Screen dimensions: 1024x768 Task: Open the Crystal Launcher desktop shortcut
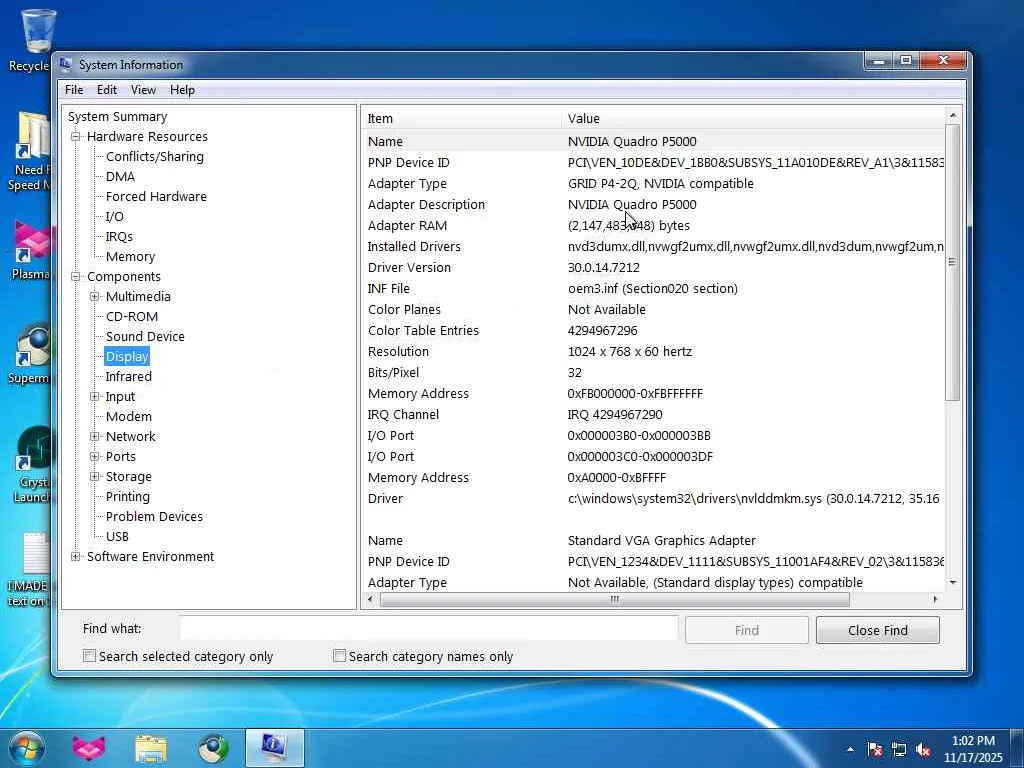tap(31, 465)
